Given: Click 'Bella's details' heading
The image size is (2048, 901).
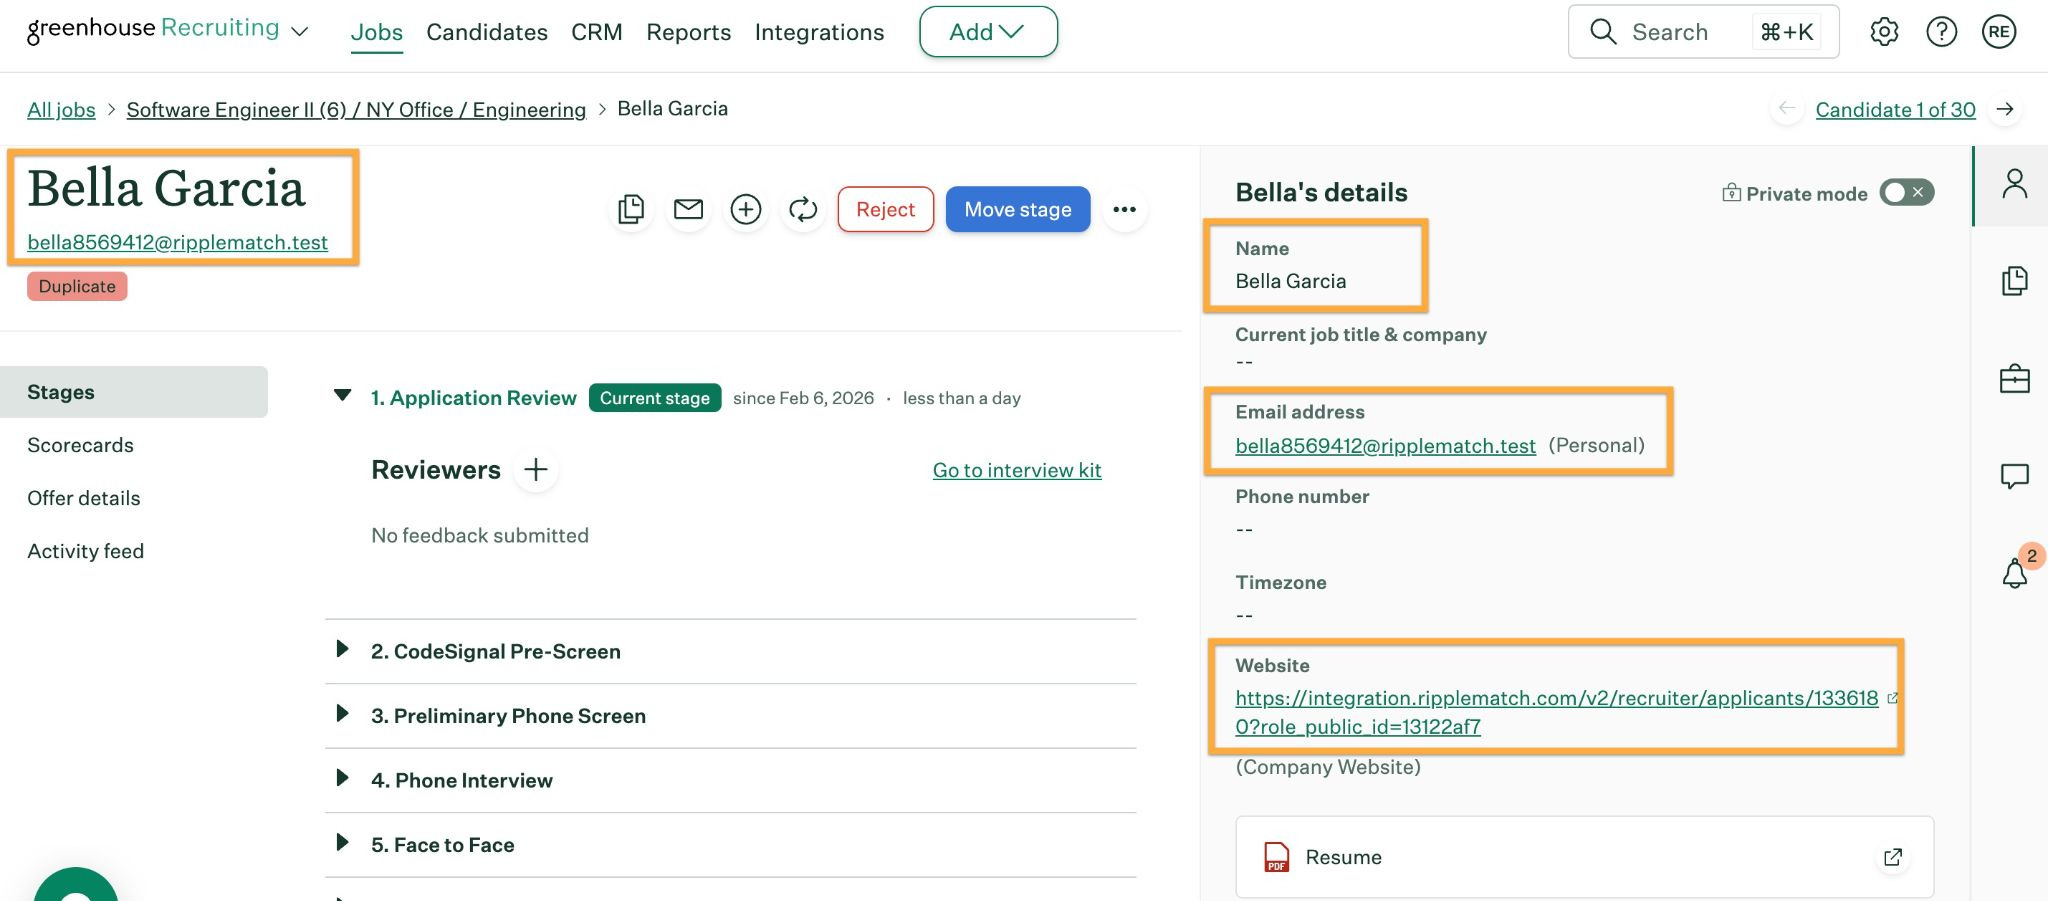Looking at the screenshot, I should (x=1321, y=192).
